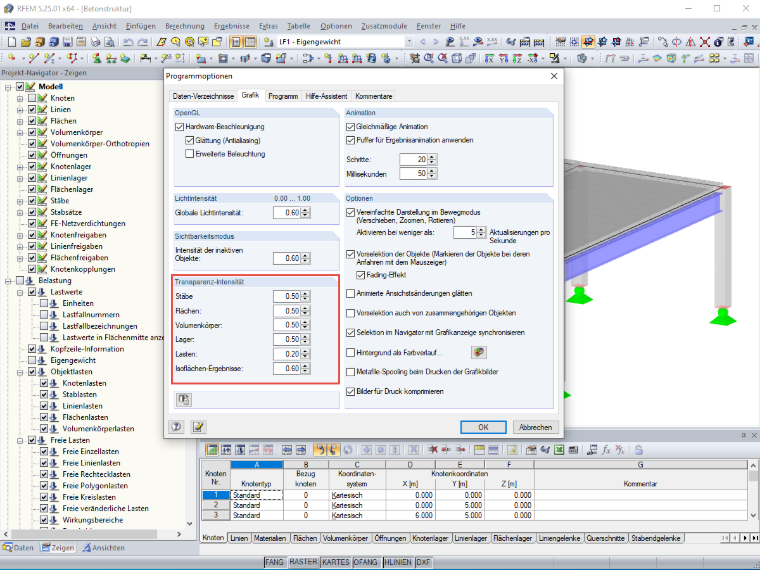The width and height of the screenshot is (760, 570).
Task: Click the formula fx icon in table toolbar
Action: pos(606,450)
